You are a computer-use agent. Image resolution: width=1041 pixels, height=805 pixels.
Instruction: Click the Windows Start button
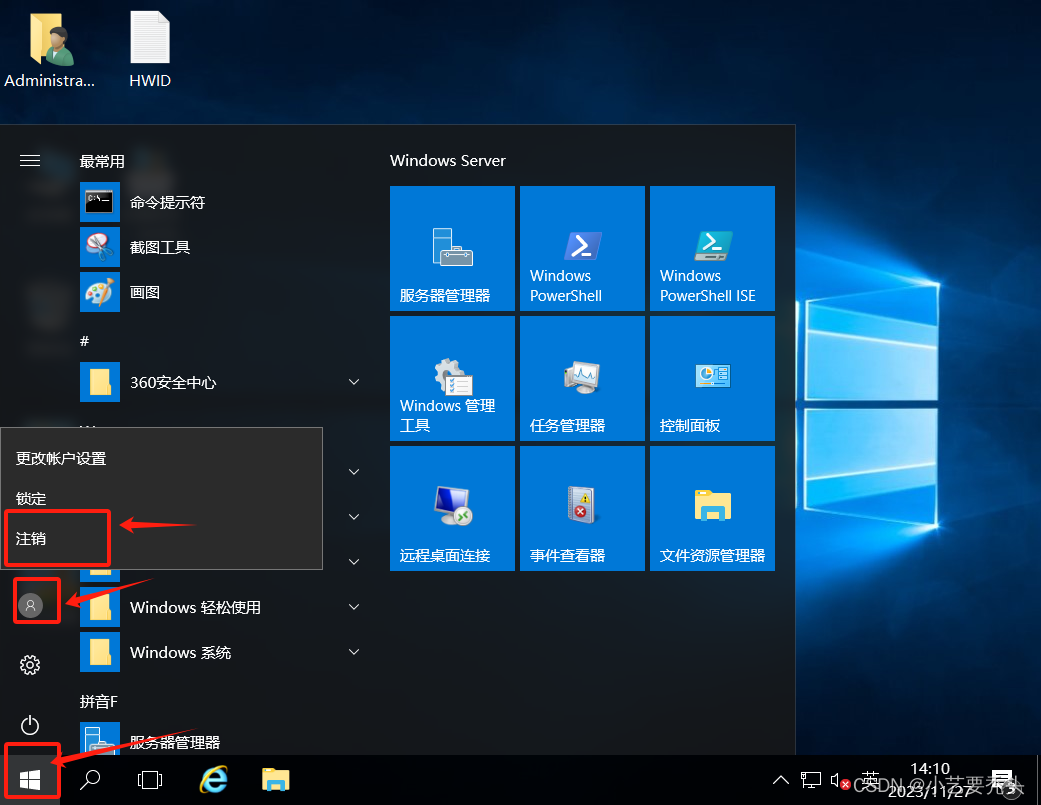[x=30, y=780]
